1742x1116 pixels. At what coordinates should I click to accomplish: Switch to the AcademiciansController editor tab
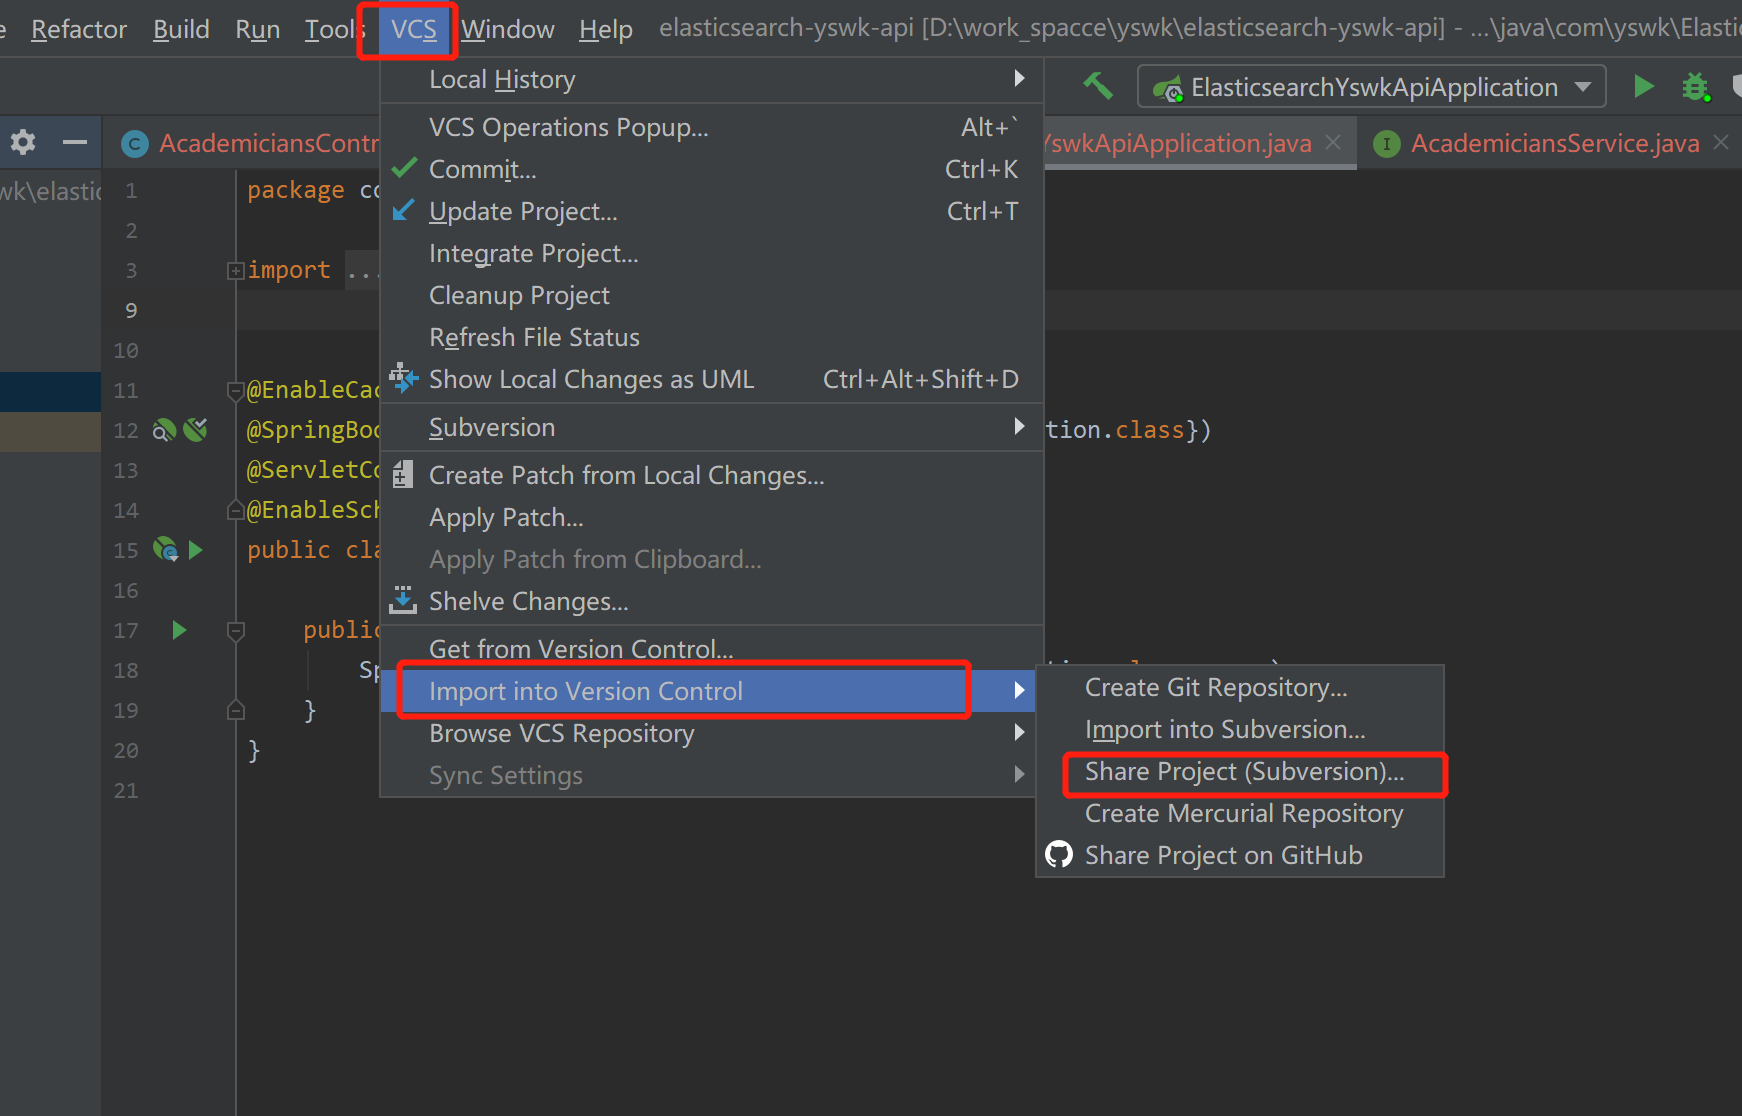[245, 143]
